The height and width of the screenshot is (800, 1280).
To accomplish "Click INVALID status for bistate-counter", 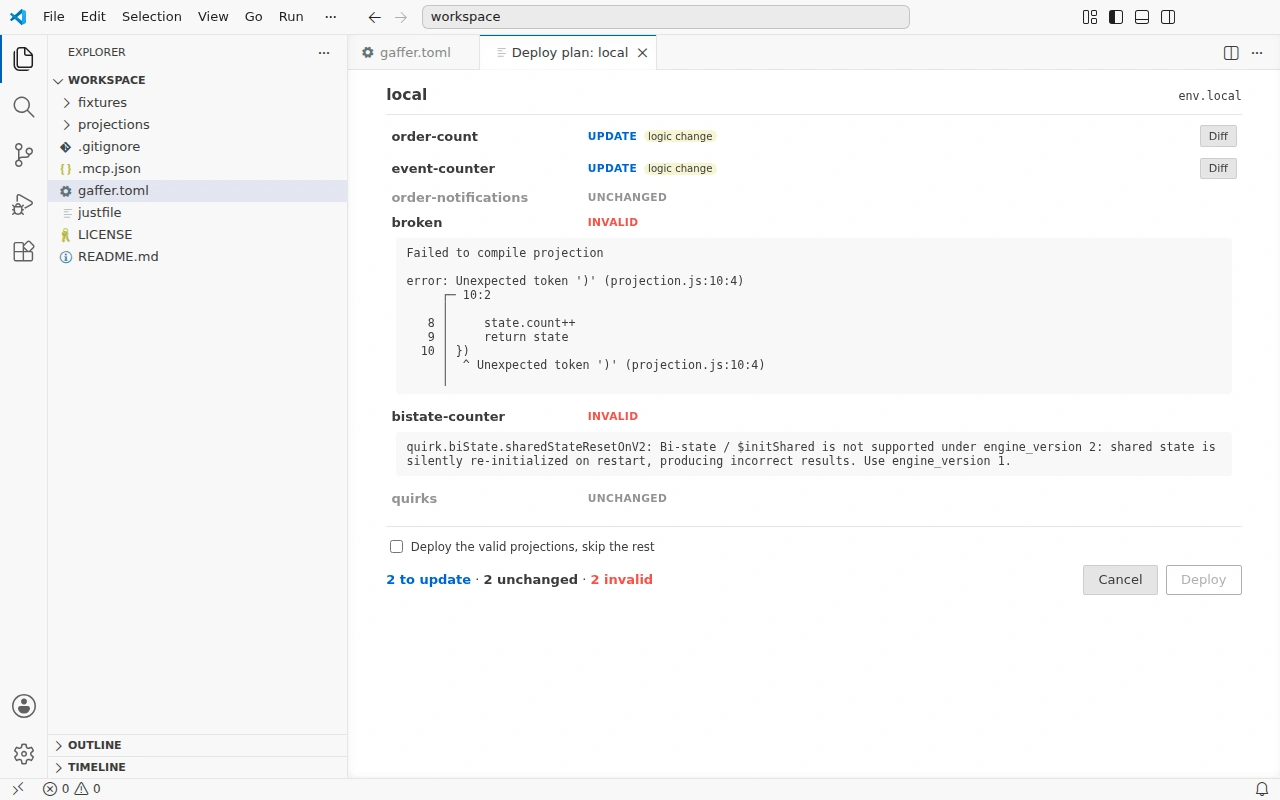I will 613,416.
